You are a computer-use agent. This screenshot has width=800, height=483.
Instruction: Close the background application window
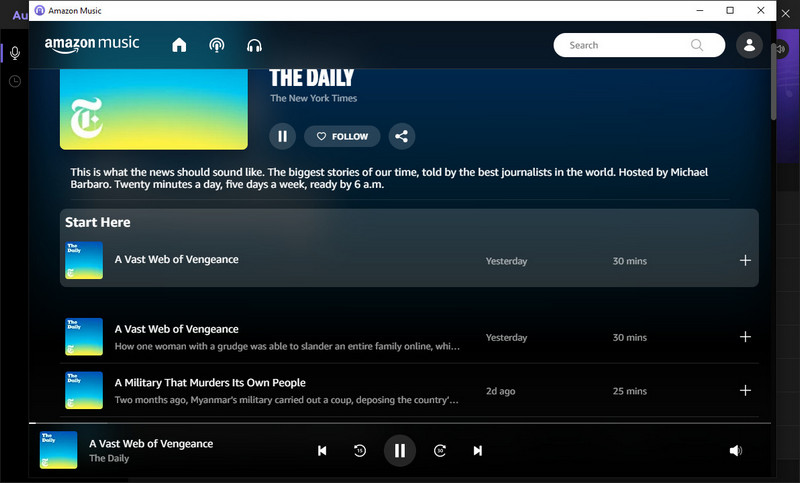point(786,14)
